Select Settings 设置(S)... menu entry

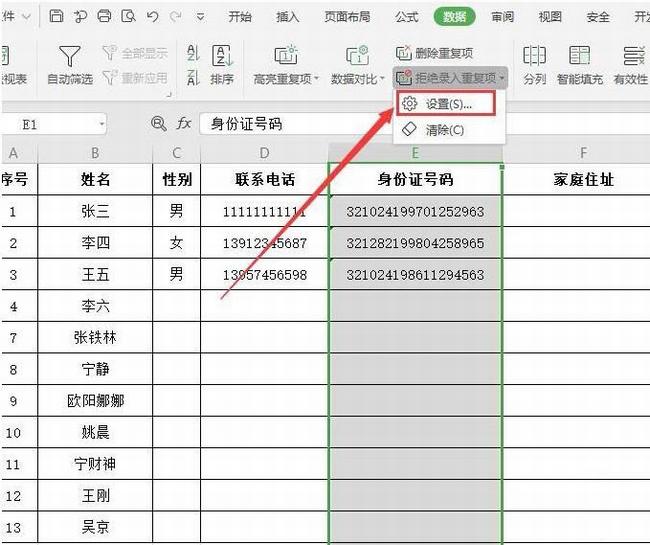(x=446, y=104)
